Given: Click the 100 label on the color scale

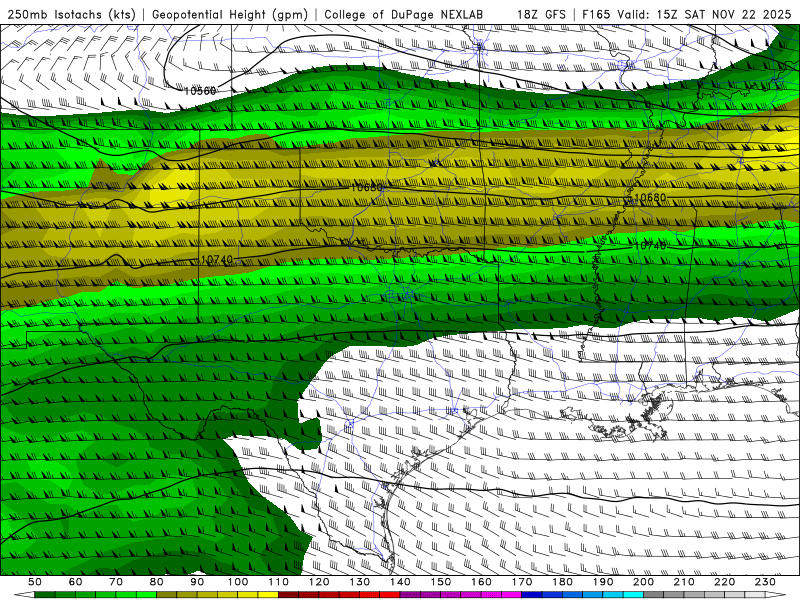Looking at the screenshot, I should click(238, 582).
